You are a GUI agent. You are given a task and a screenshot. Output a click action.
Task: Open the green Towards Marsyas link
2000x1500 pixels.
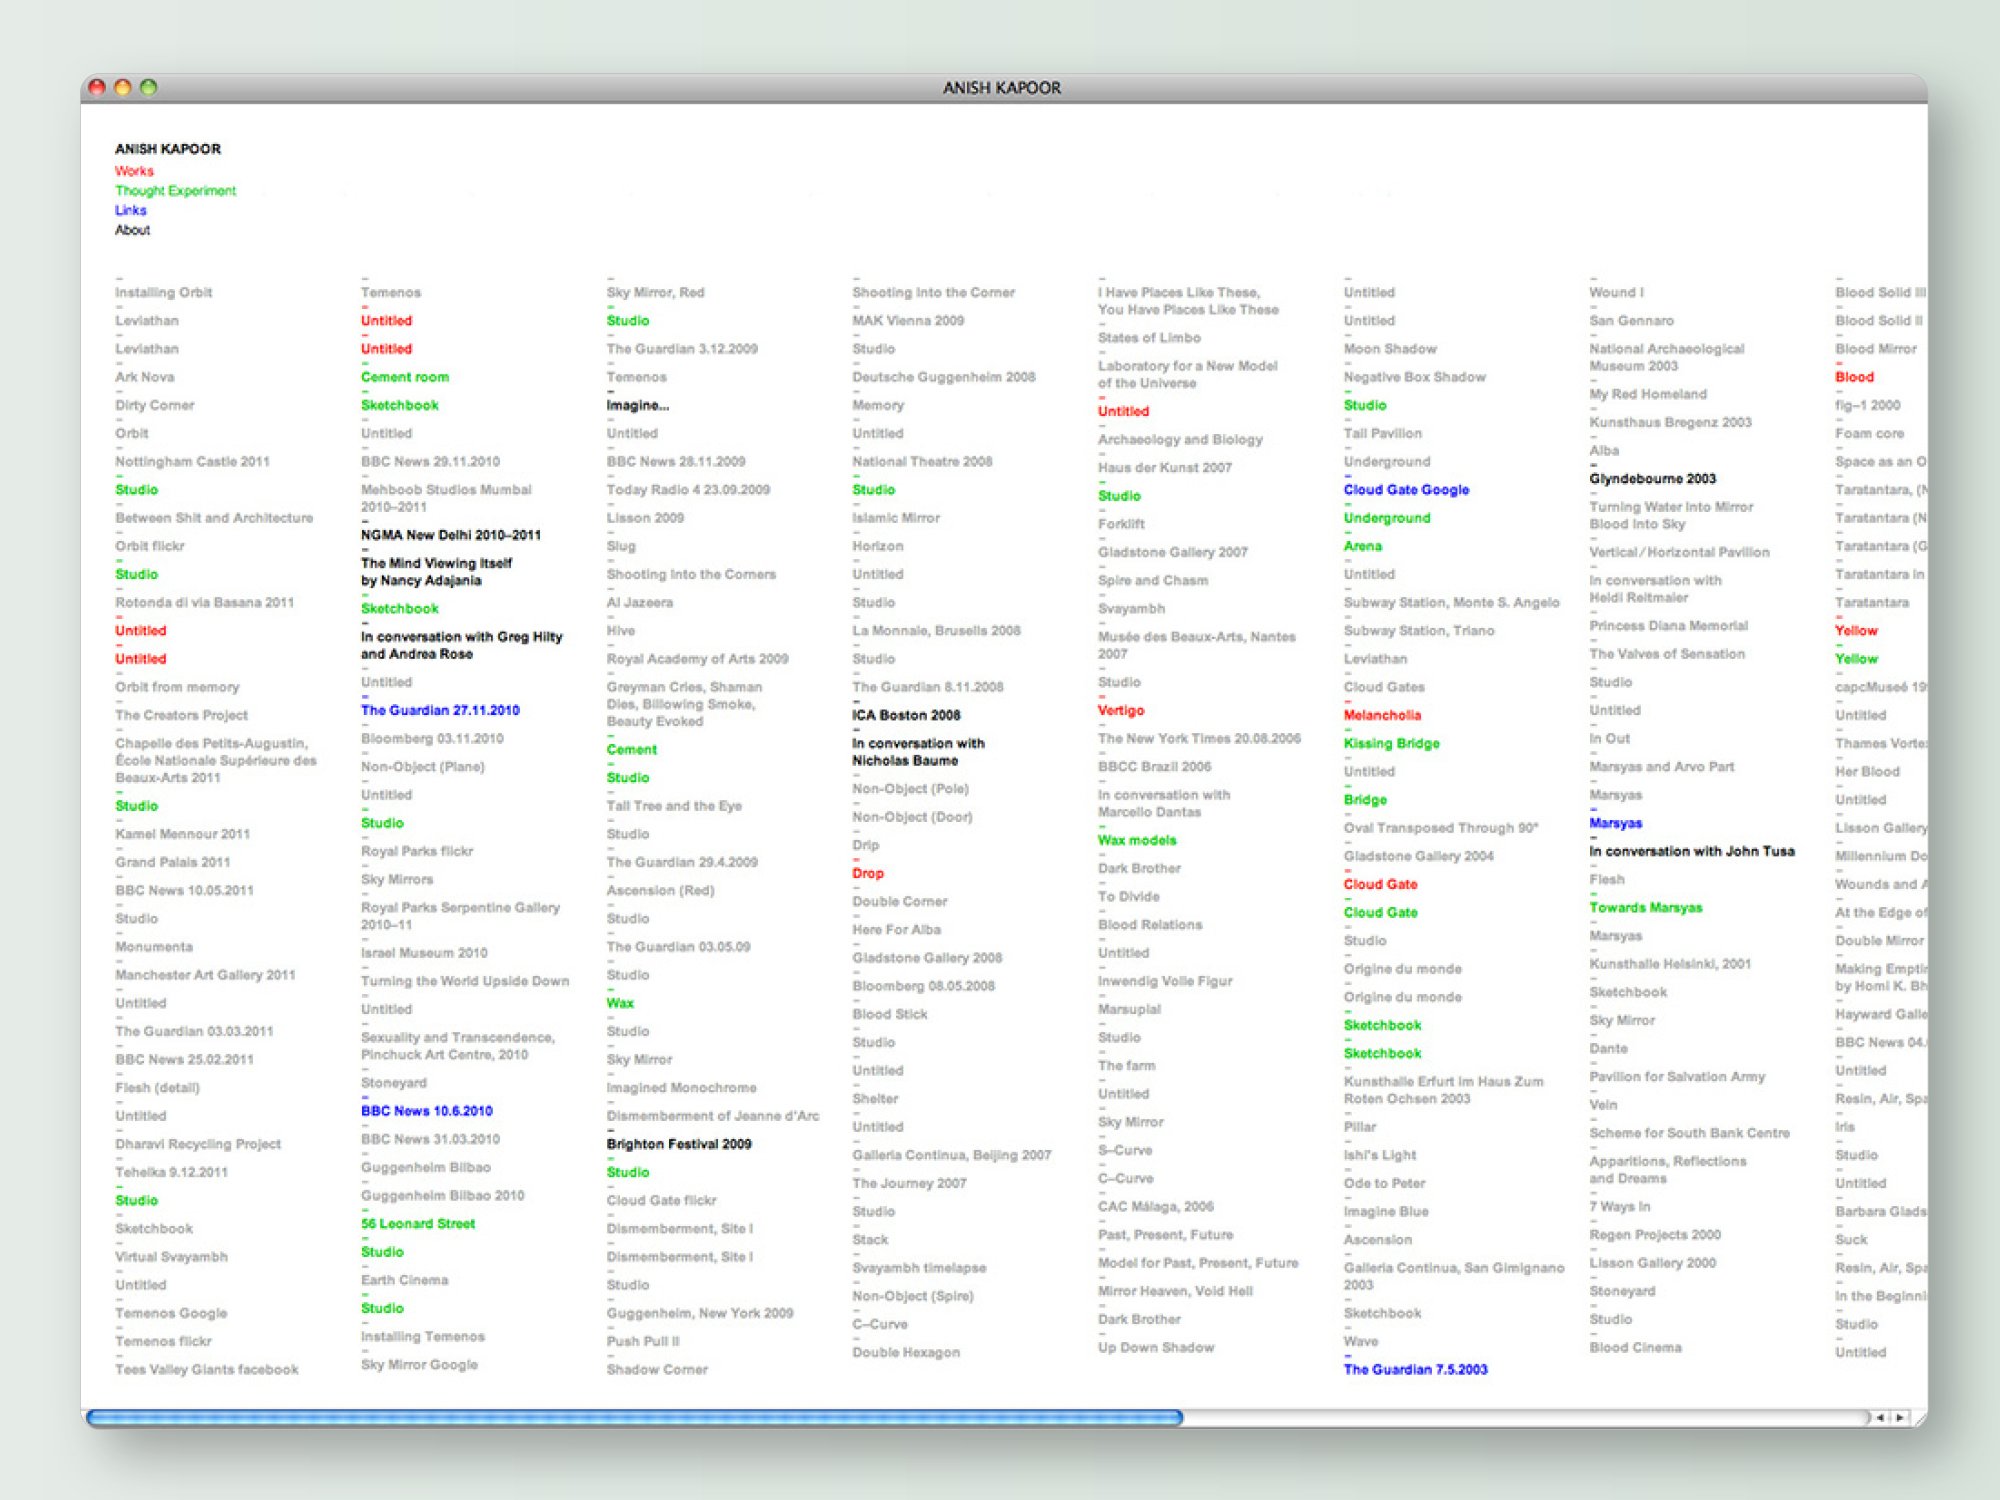point(1646,908)
